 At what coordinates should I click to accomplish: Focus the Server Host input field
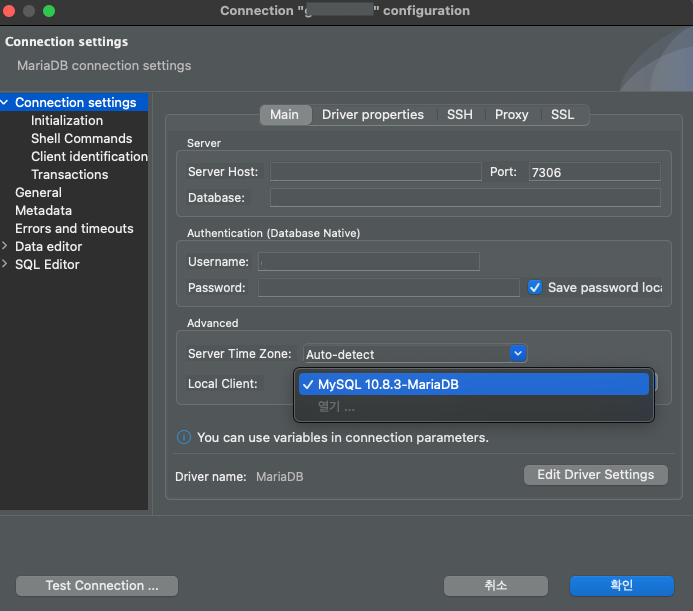(x=376, y=172)
